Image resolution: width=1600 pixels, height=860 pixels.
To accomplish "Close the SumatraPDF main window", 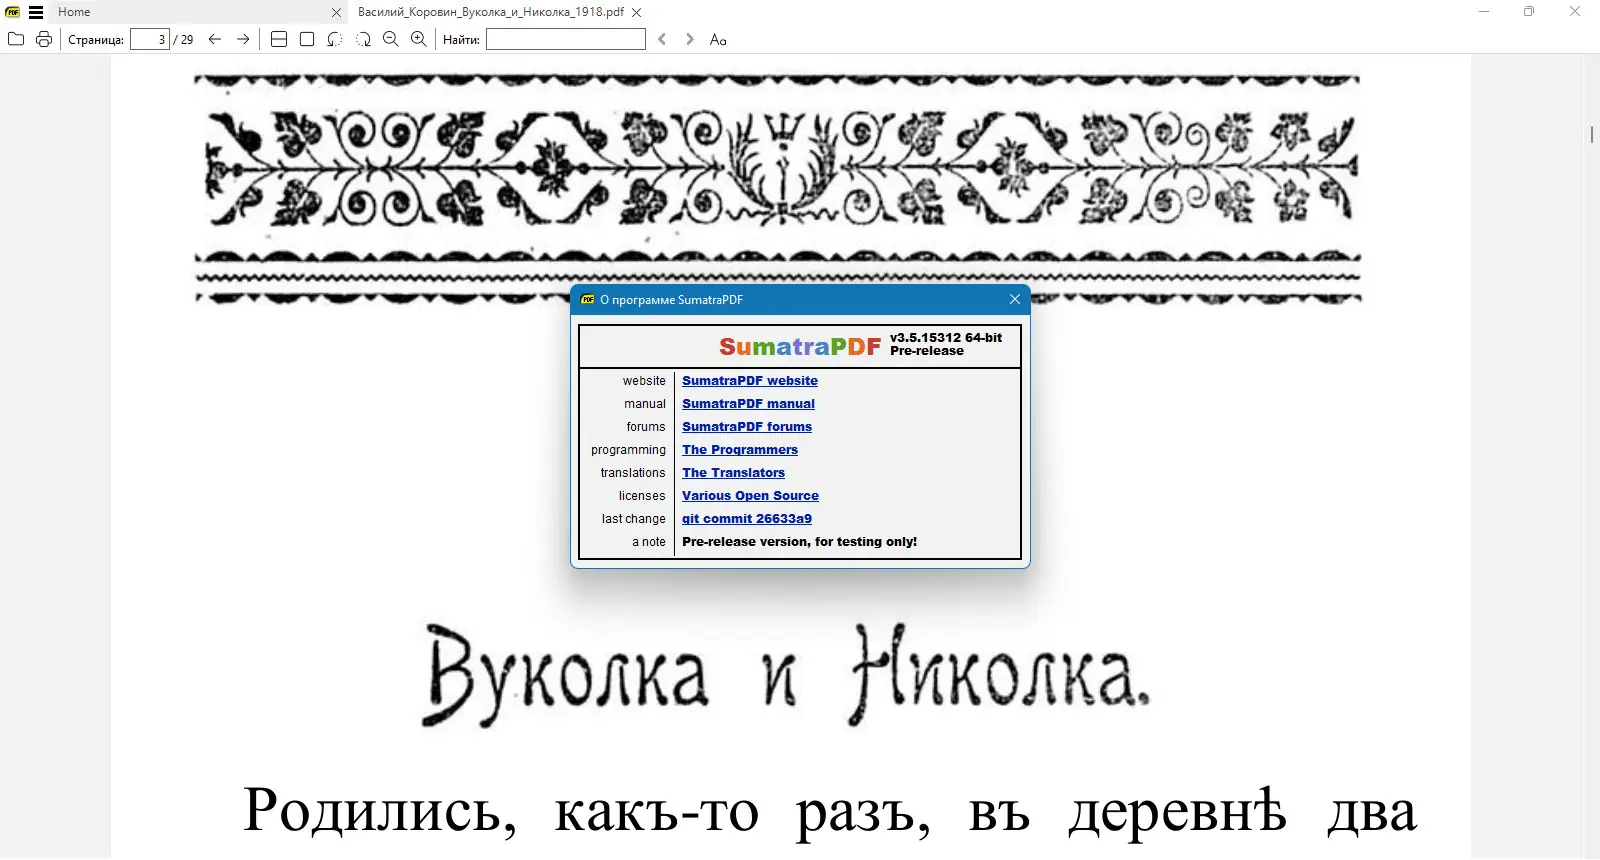I will (x=1575, y=12).
